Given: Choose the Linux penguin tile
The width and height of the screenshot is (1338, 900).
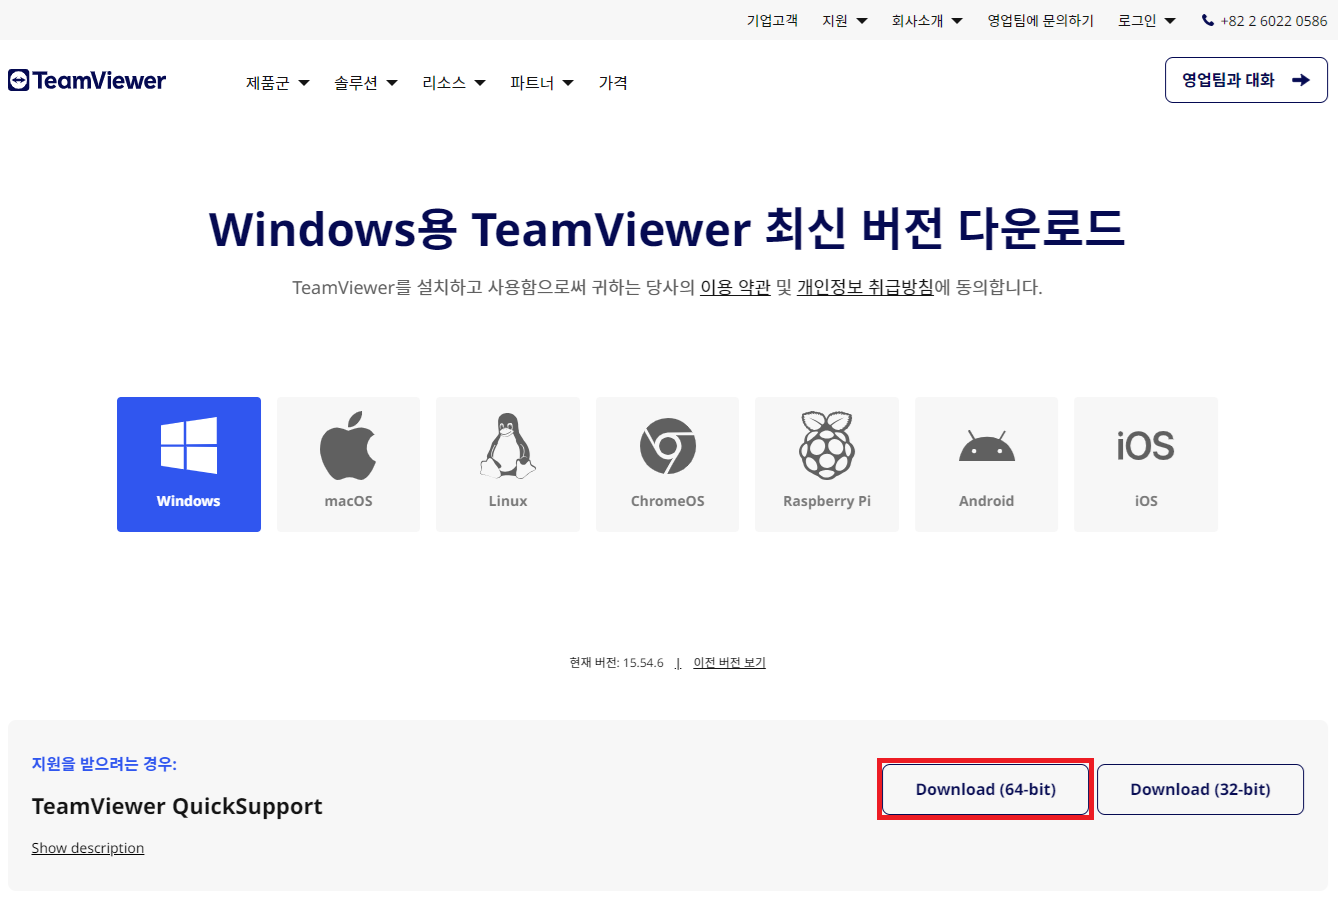Looking at the screenshot, I should tap(508, 464).
